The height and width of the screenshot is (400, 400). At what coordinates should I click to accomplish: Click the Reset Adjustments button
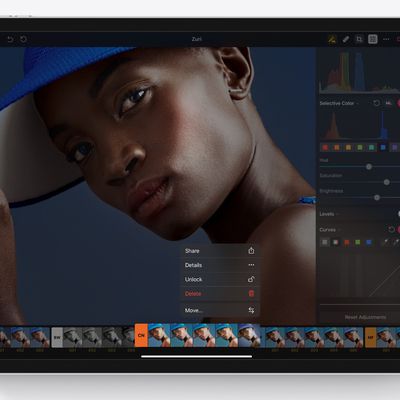coord(365,317)
